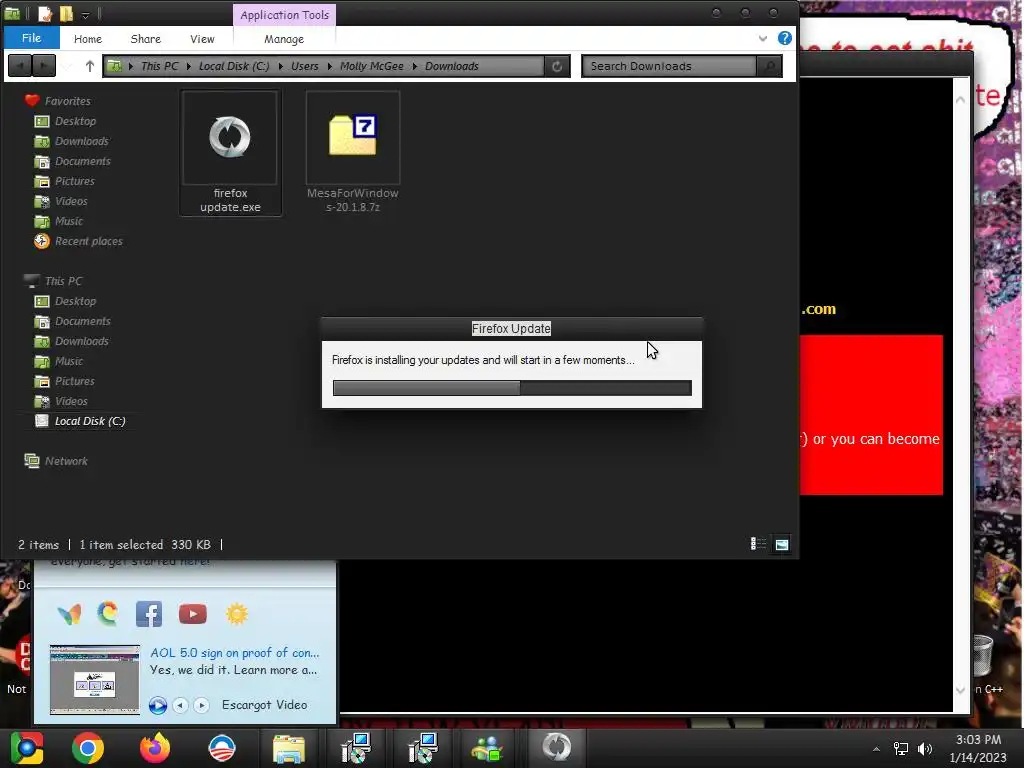
Task: Click the Downloads breadcrumb segment
Action: pos(451,66)
